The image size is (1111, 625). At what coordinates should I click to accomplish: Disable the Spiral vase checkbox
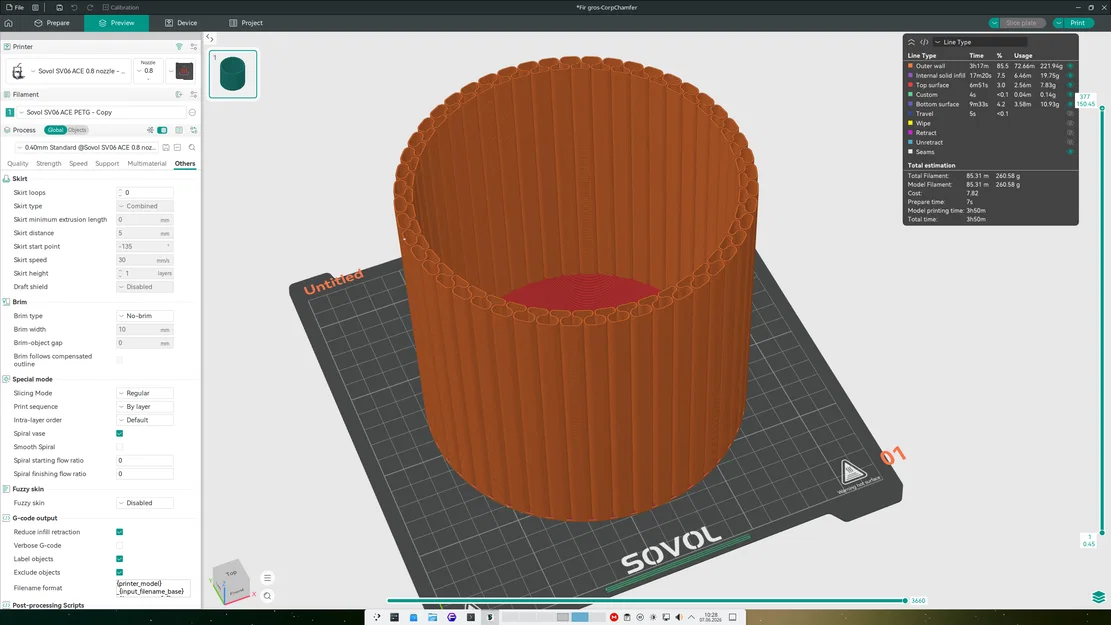(x=120, y=434)
